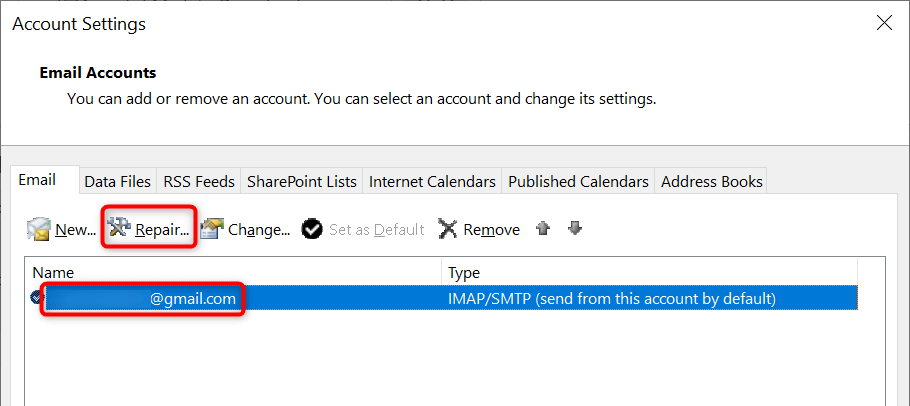Viewport: 910px width, 406px height.
Task: Click the Set as Default checkmark icon
Action: [312, 229]
